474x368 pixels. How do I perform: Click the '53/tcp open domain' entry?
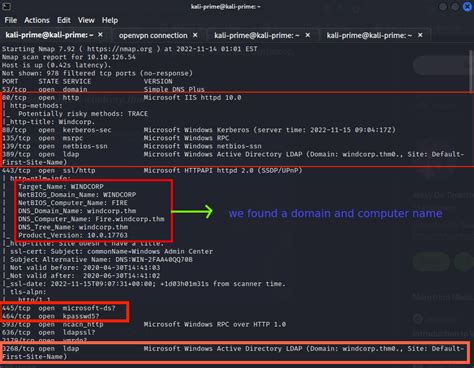(45, 90)
